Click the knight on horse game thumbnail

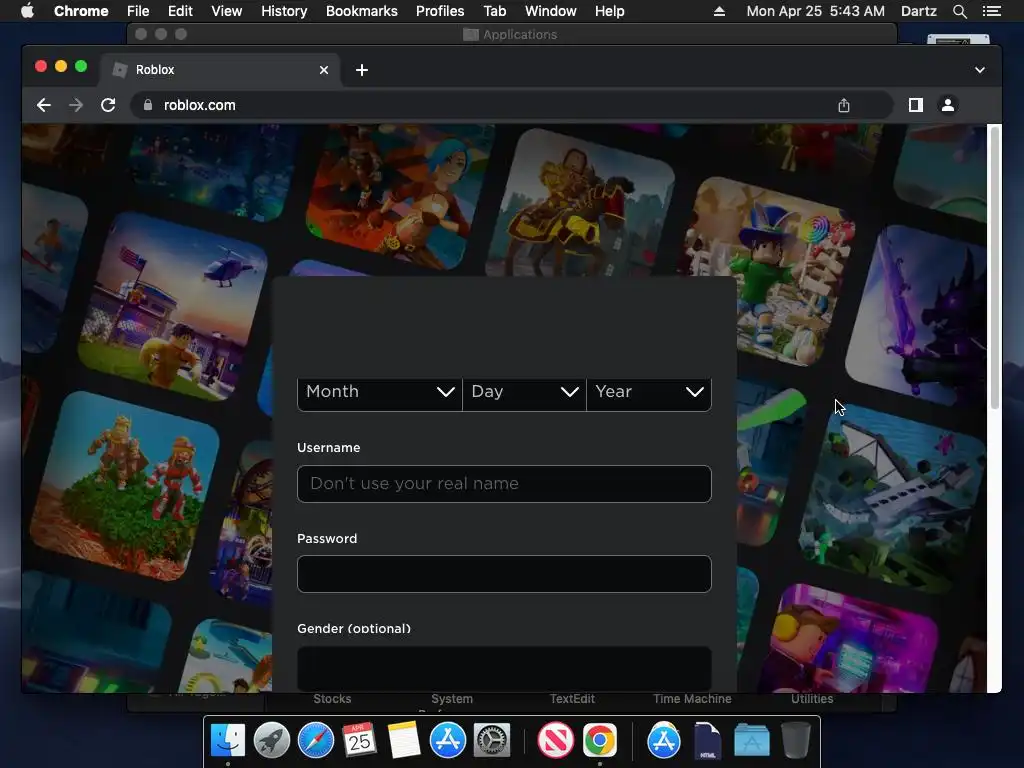pos(581,202)
